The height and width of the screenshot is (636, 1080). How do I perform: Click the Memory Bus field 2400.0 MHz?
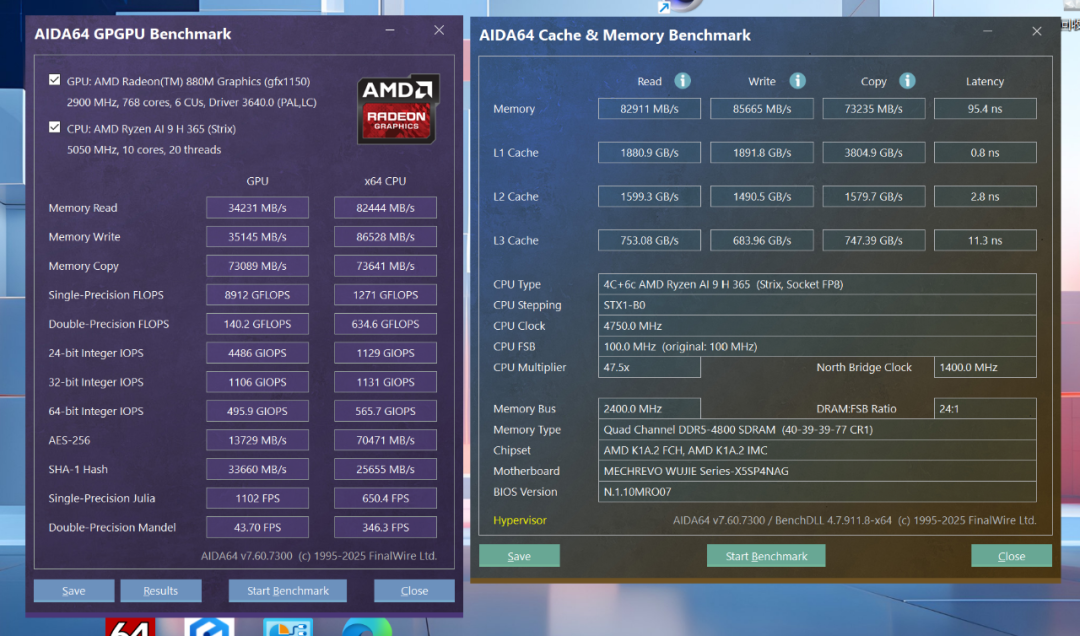(650, 409)
